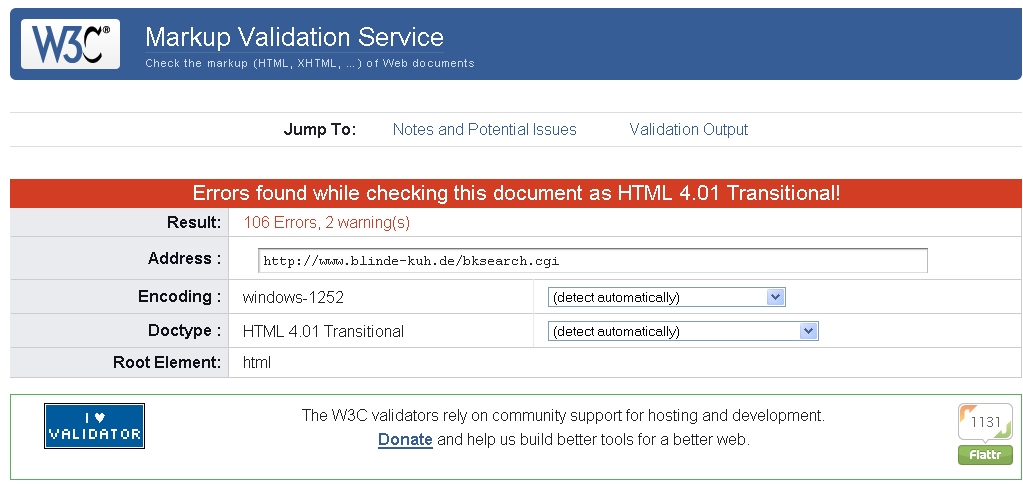Click the 106 Errors, 2 warning(s) result
This screenshot has height=484, width=1023.
[326, 222]
